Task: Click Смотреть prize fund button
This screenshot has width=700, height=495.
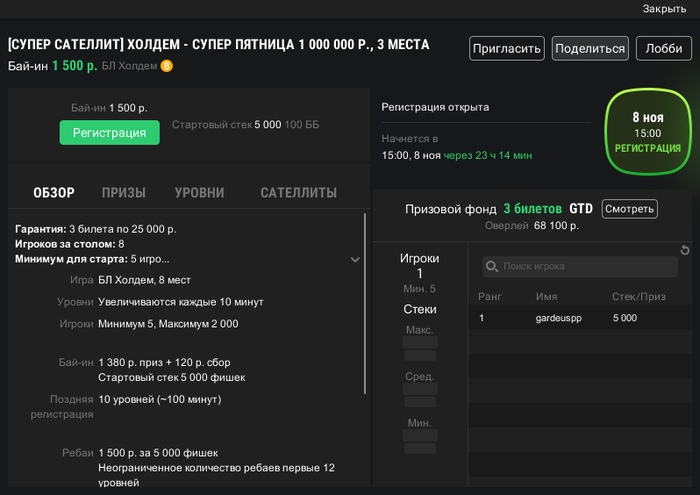Action: (x=629, y=209)
